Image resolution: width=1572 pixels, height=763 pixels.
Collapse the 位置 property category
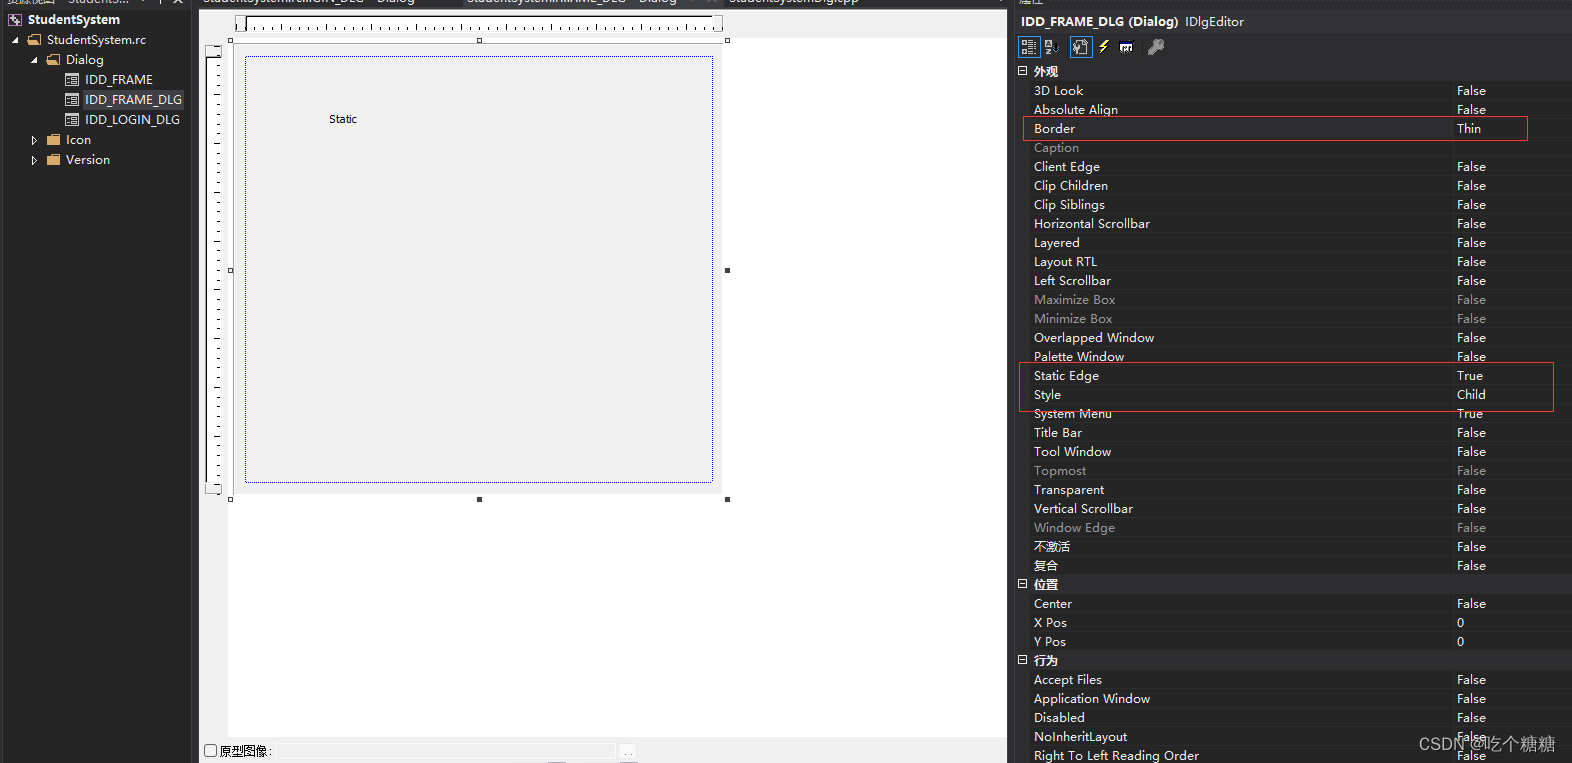pos(1023,584)
